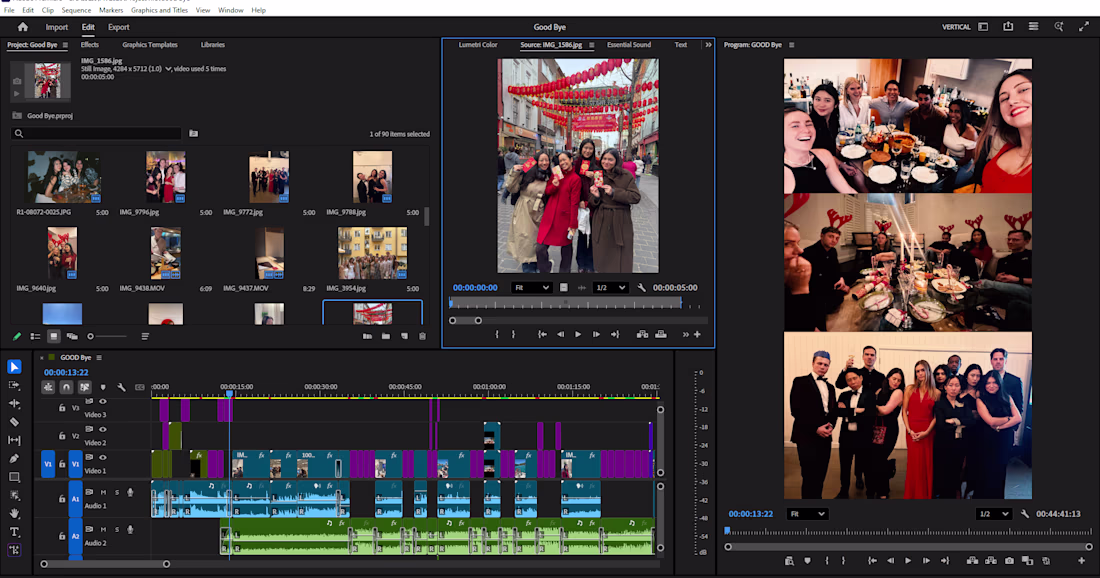Expand the Source panel tab overflow chevrons
The height and width of the screenshot is (578, 1100).
pyautogui.click(x=708, y=45)
